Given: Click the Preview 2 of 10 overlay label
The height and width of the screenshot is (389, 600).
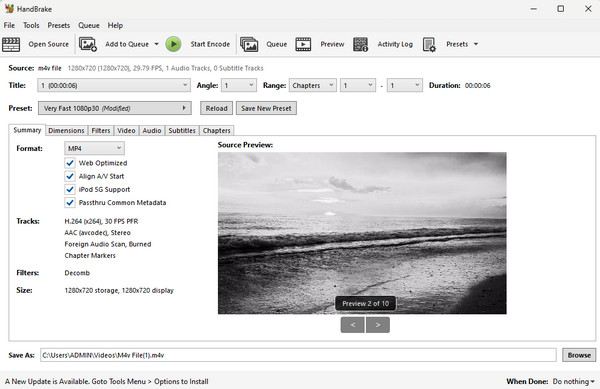Looking at the screenshot, I should coord(365,304).
